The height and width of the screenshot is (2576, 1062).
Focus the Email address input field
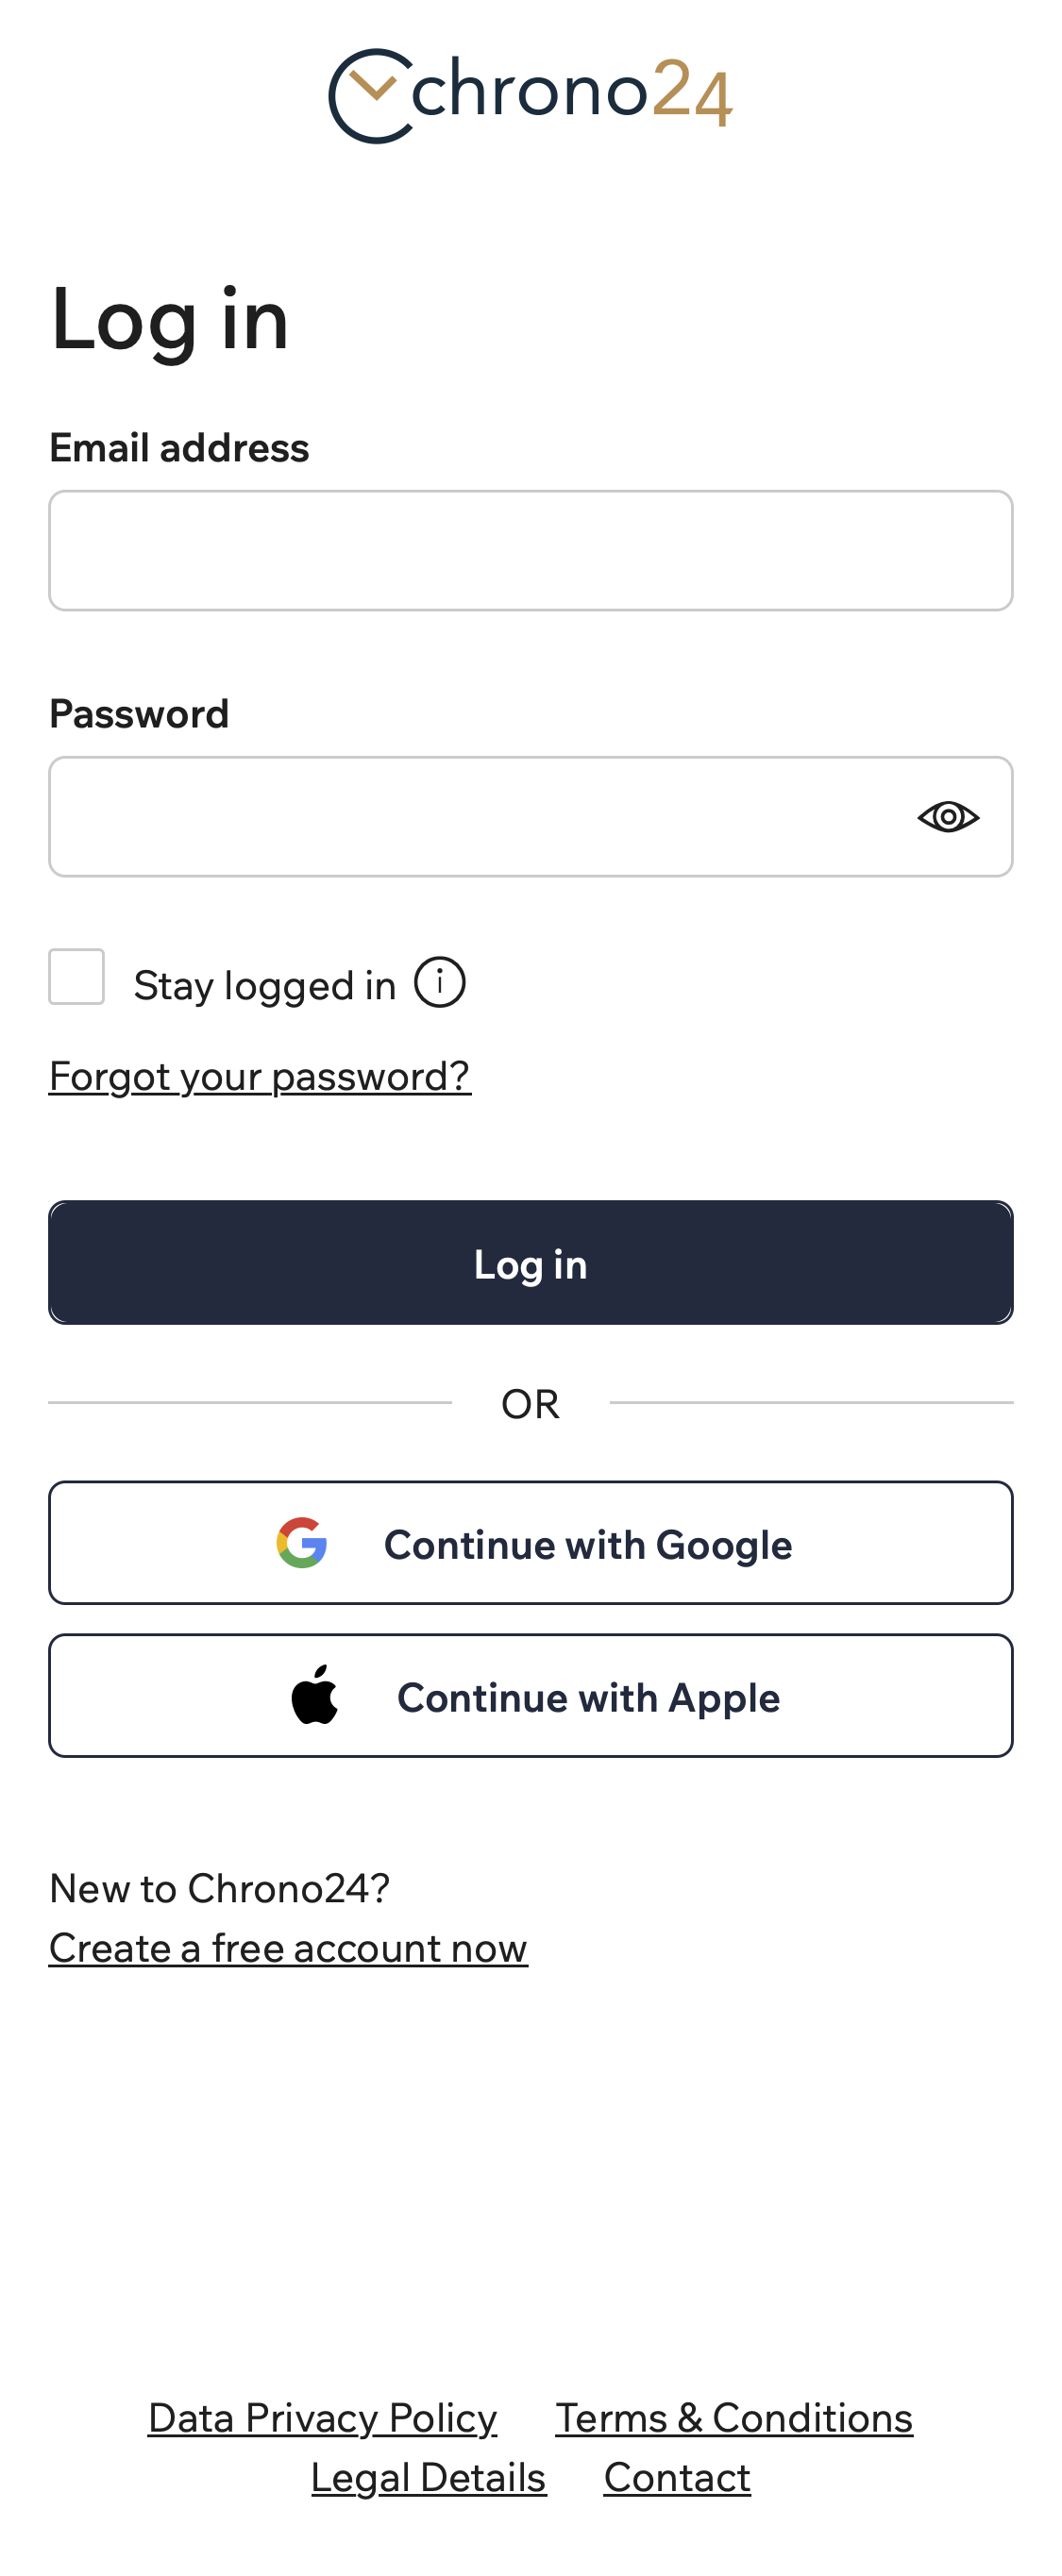(530, 551)
